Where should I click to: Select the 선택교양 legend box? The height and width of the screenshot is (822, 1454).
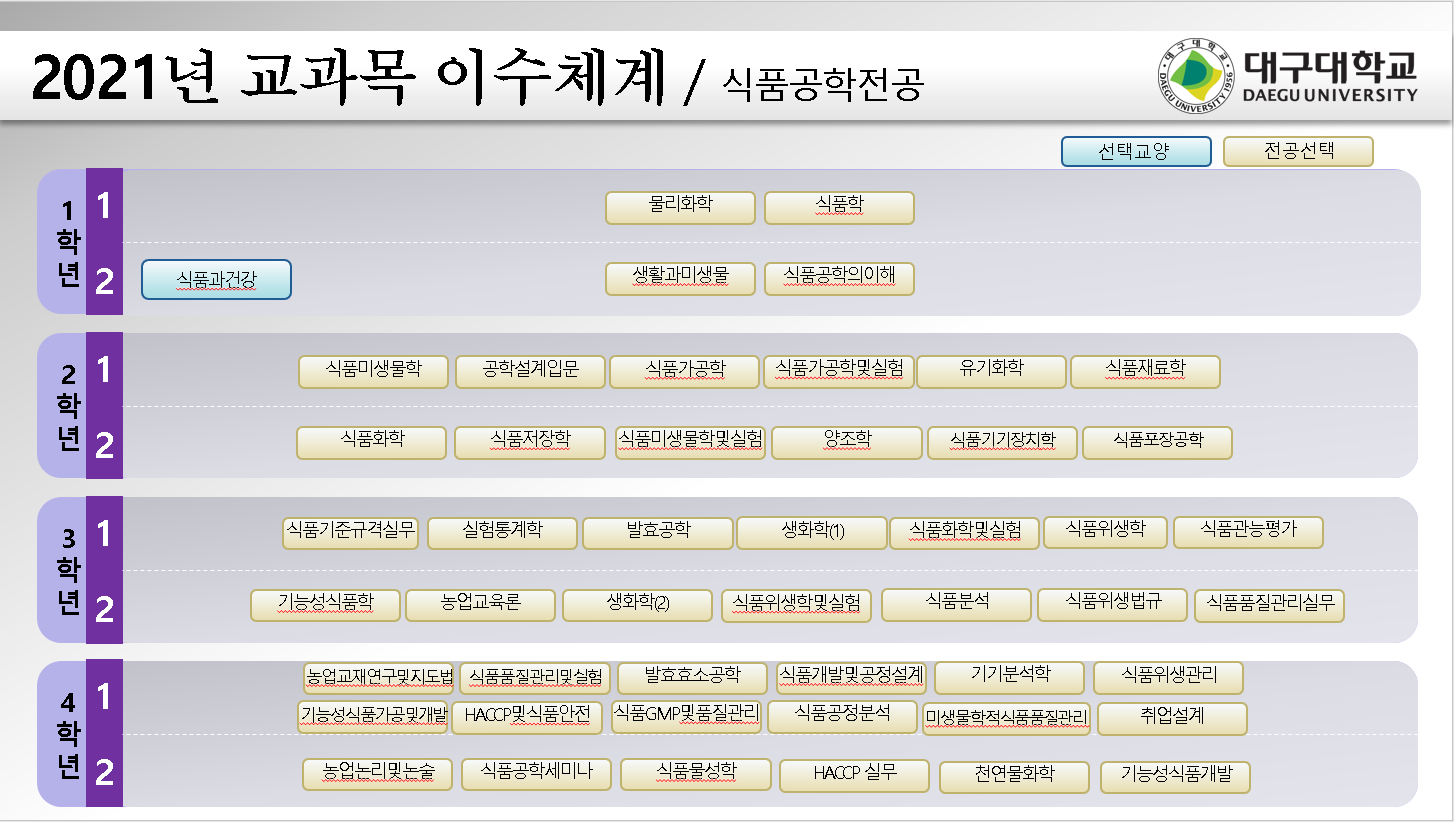pyautogui.click(x=1136, y=151)
